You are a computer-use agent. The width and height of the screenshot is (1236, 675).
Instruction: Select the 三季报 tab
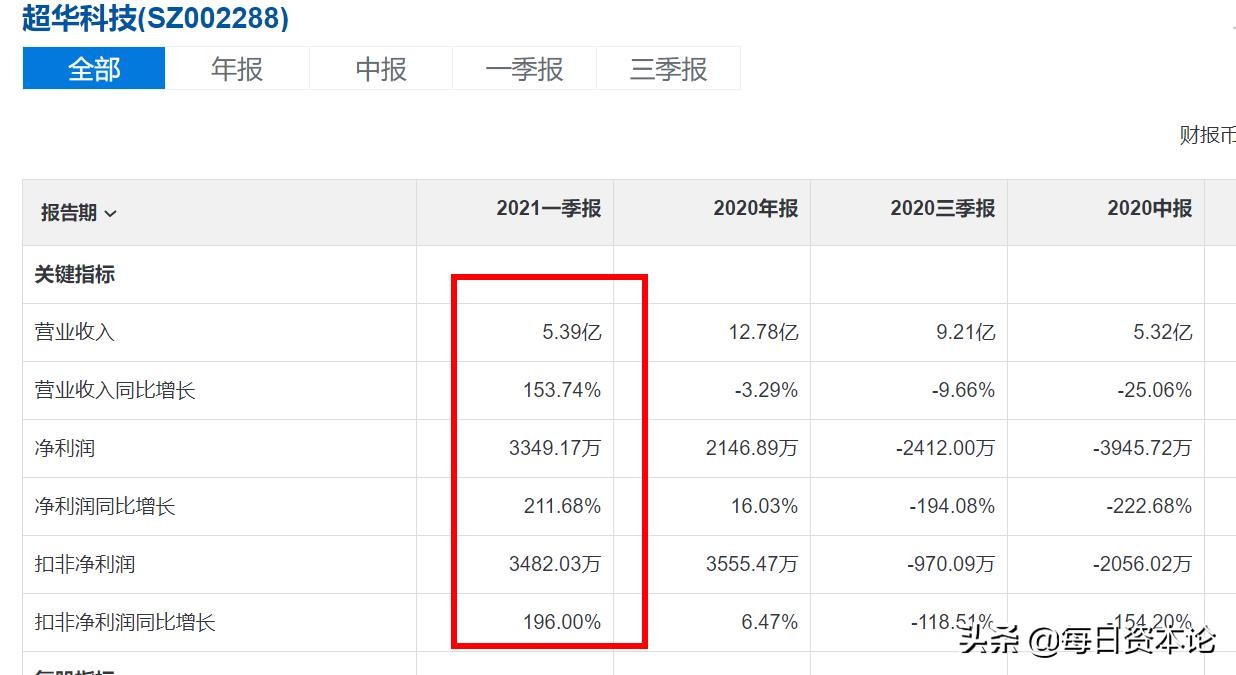668,68
